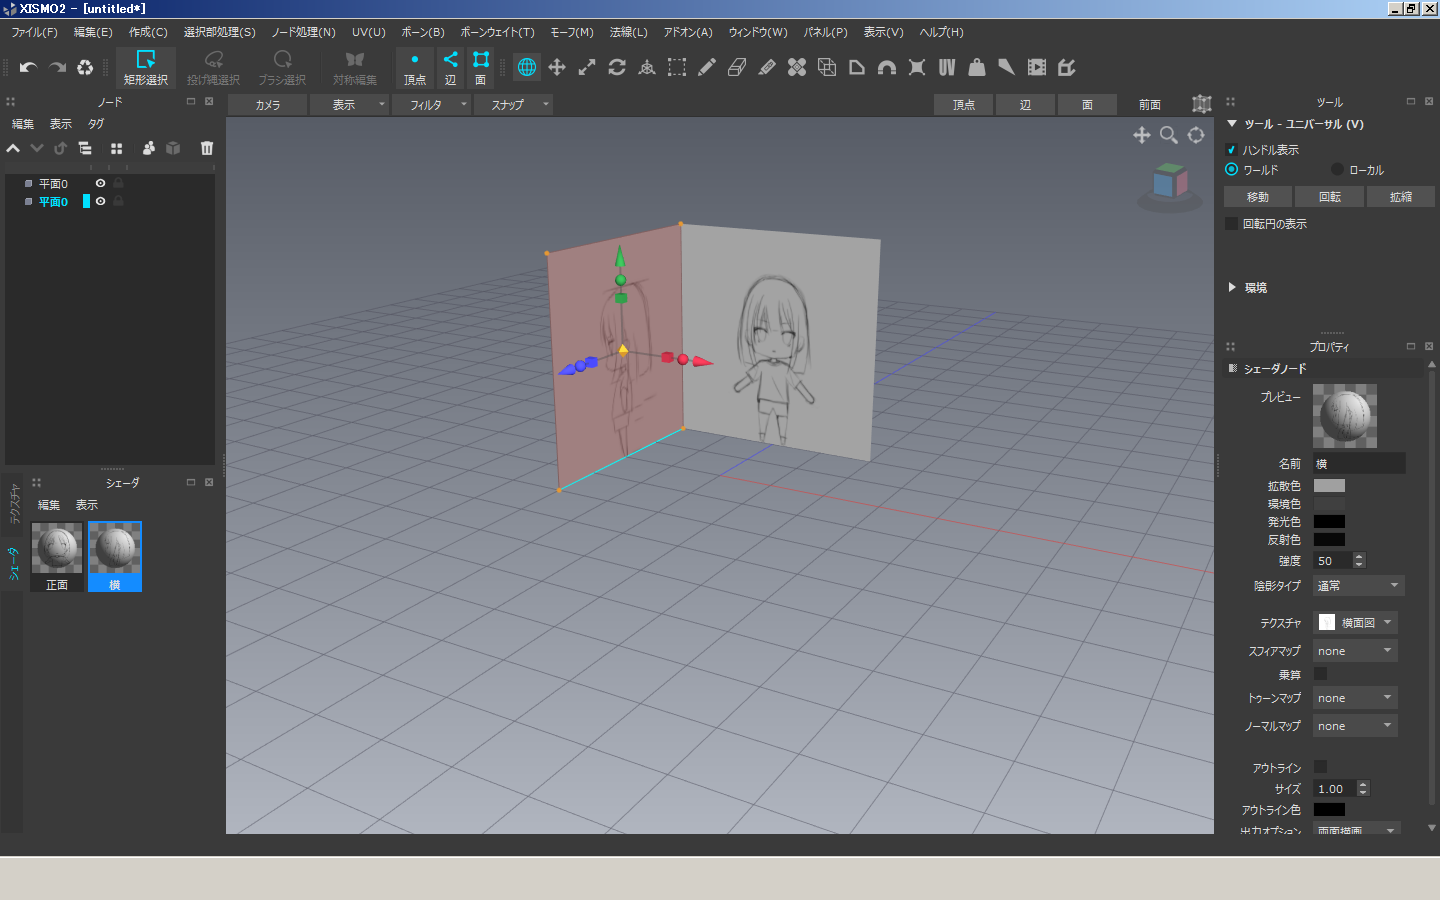The width and height of the screenshot is (1440, 900).
Task: Open the アドオン(A) menu
Action: 688,32
